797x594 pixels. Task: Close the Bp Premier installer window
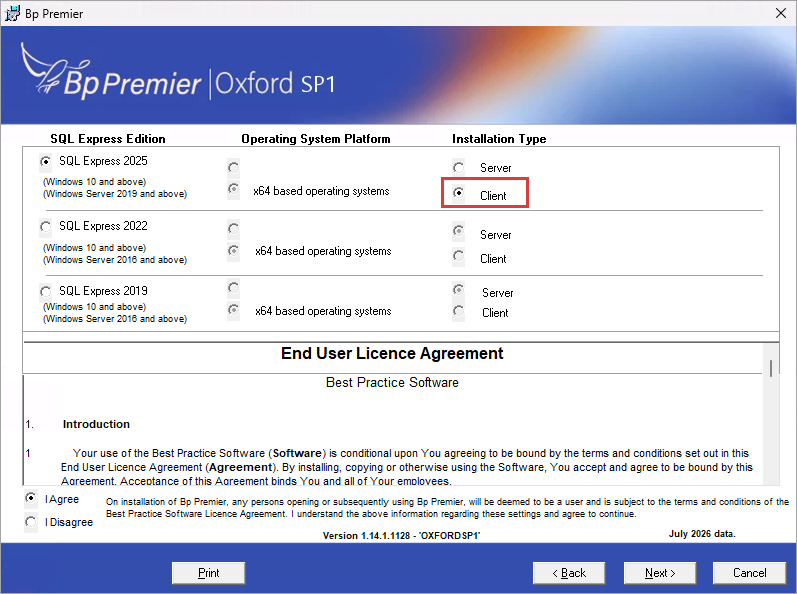(x=781, y=13)
